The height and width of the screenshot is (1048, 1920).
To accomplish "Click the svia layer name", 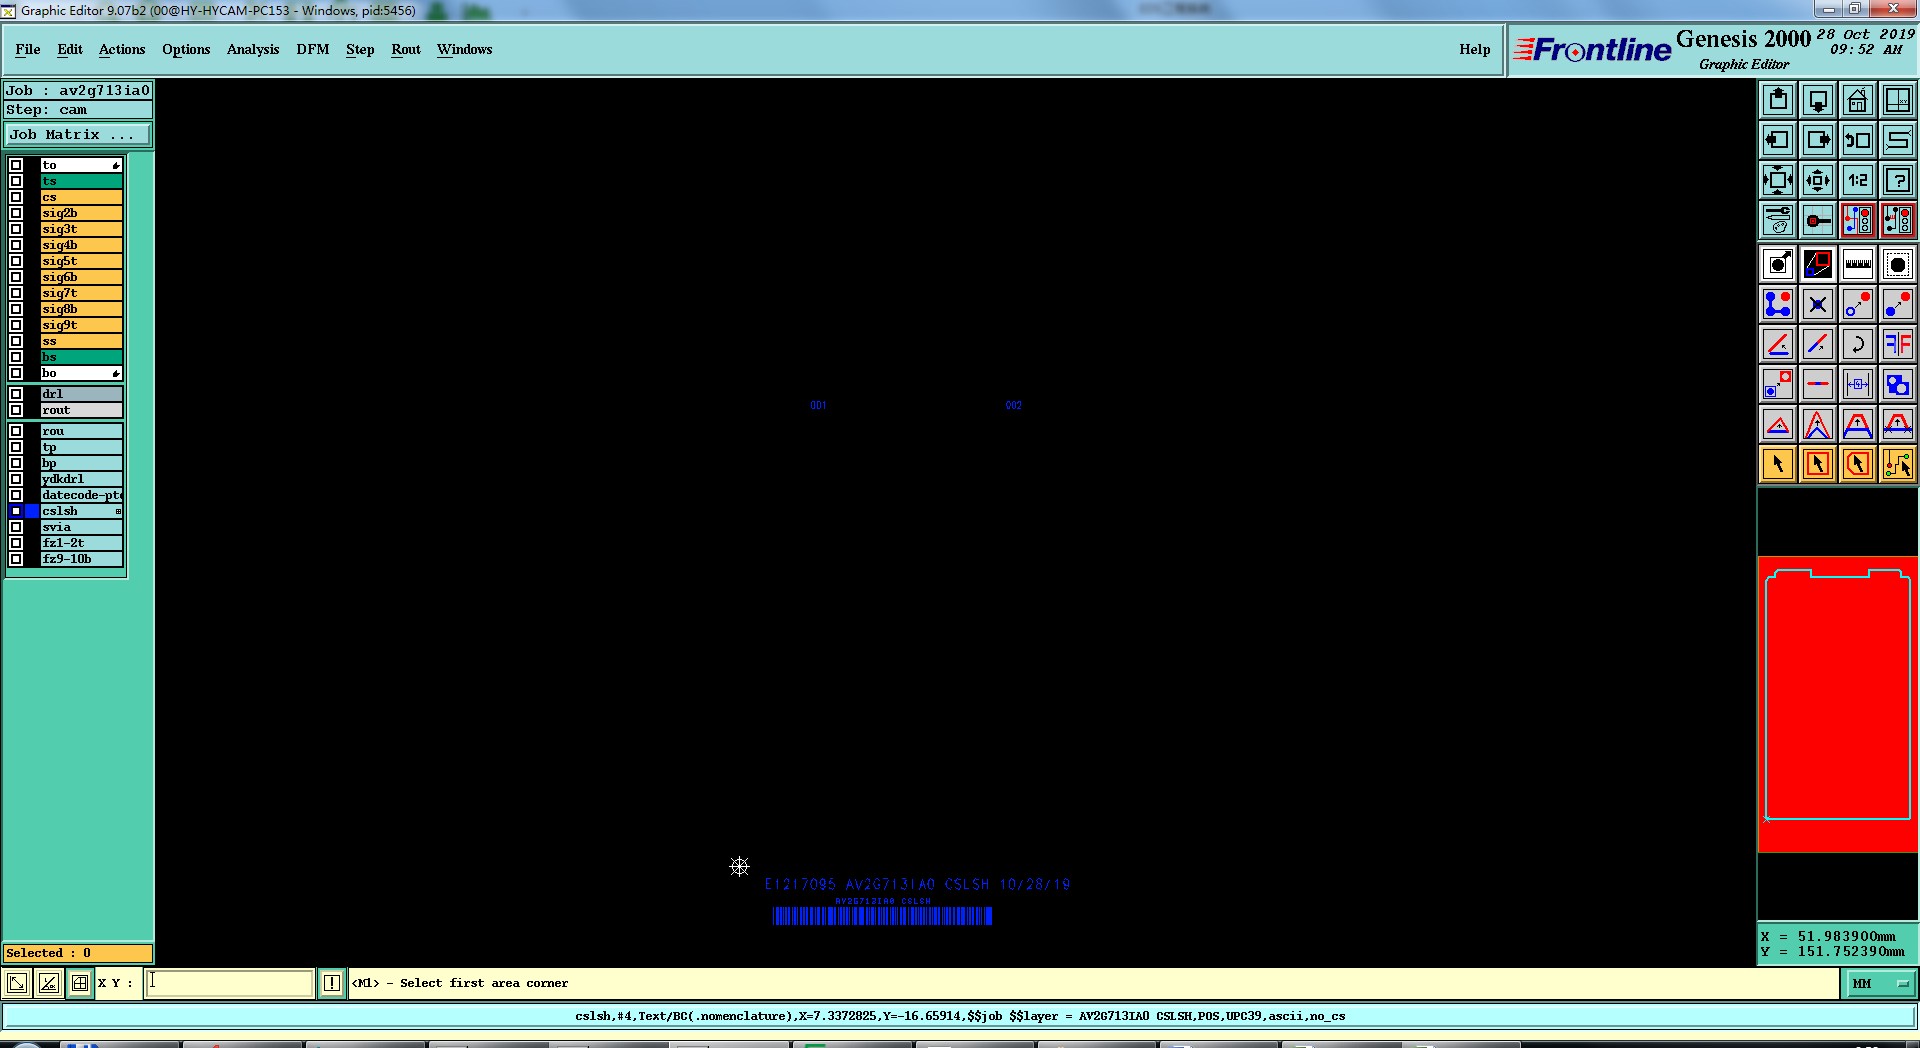I will 81,527.
